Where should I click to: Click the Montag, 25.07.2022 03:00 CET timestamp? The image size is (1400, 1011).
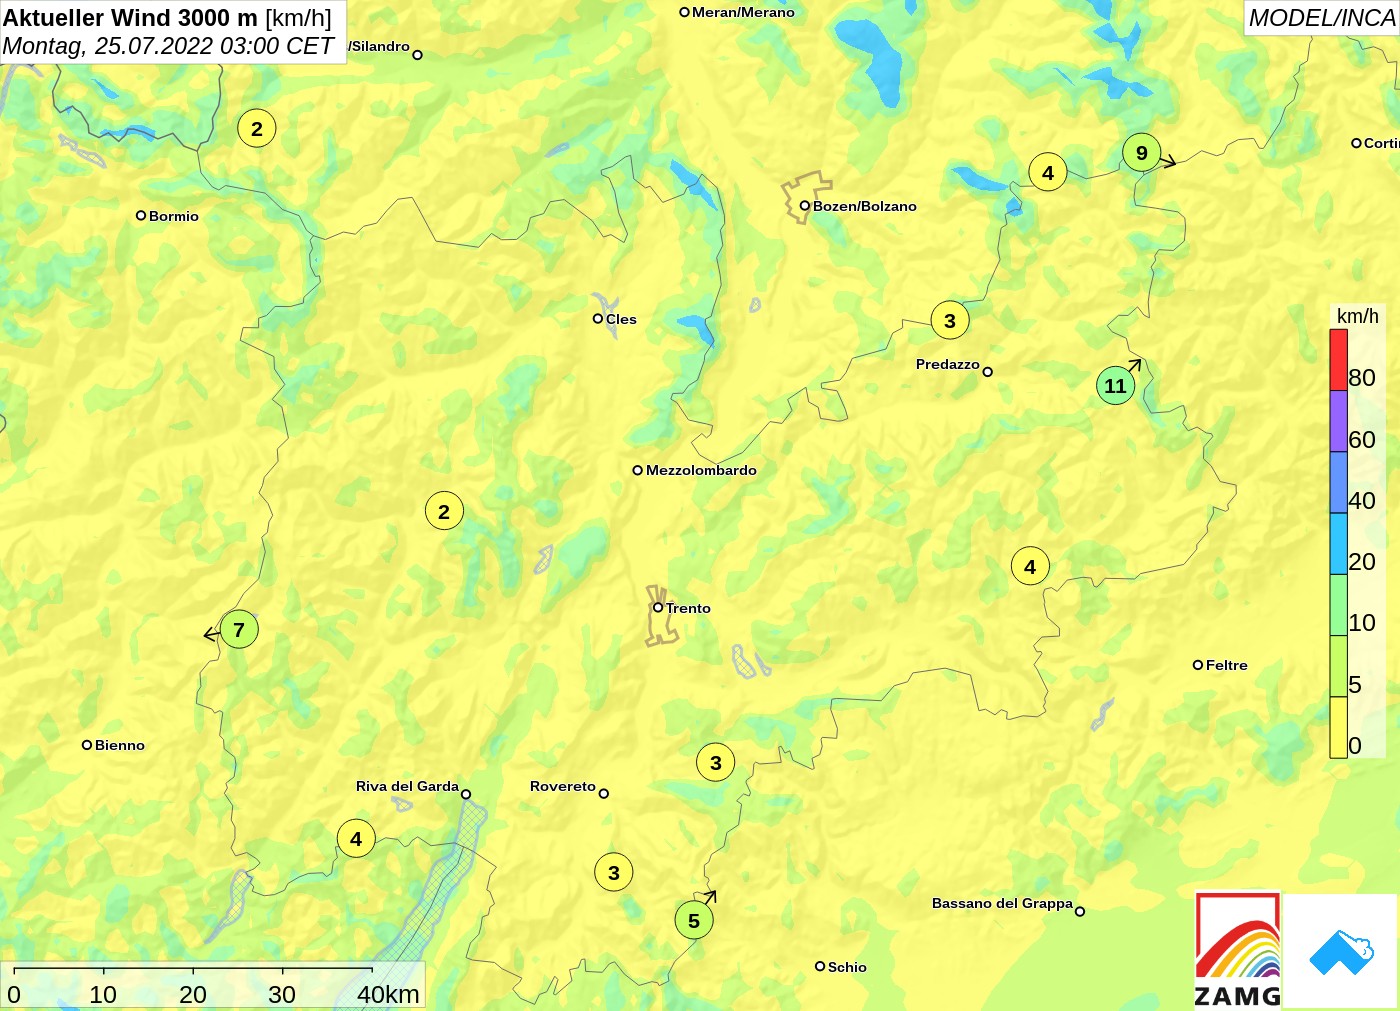[168, 46]
